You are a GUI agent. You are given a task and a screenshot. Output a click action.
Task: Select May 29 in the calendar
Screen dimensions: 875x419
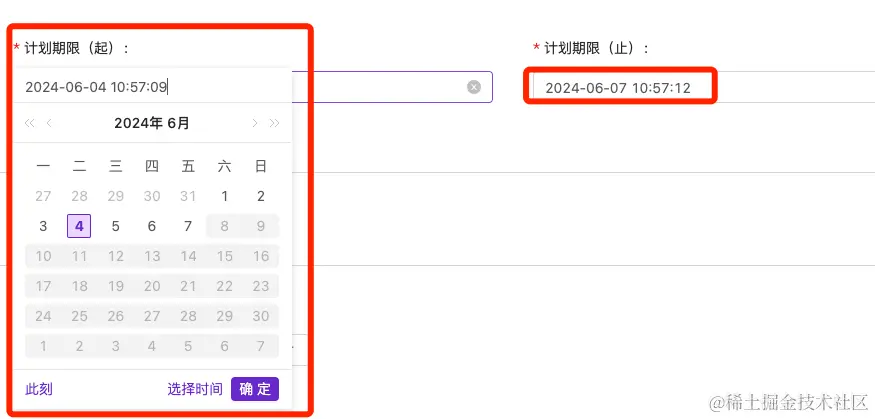pyautogui.click(x=116, y=196)
